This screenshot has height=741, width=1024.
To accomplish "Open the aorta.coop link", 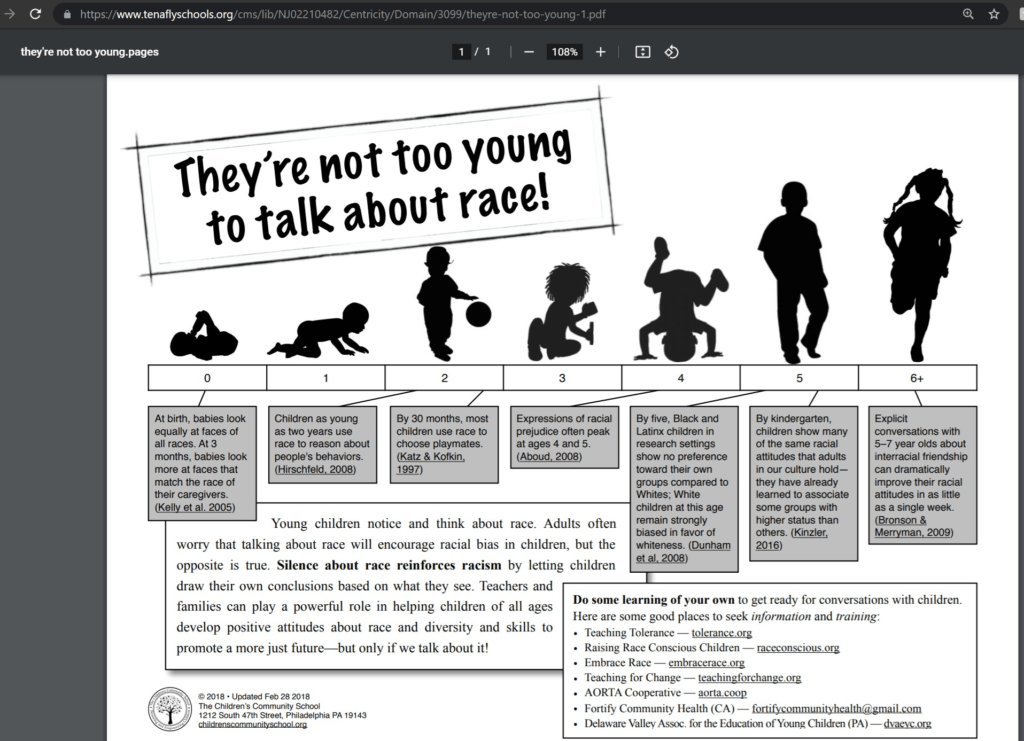I will [722, 692].
